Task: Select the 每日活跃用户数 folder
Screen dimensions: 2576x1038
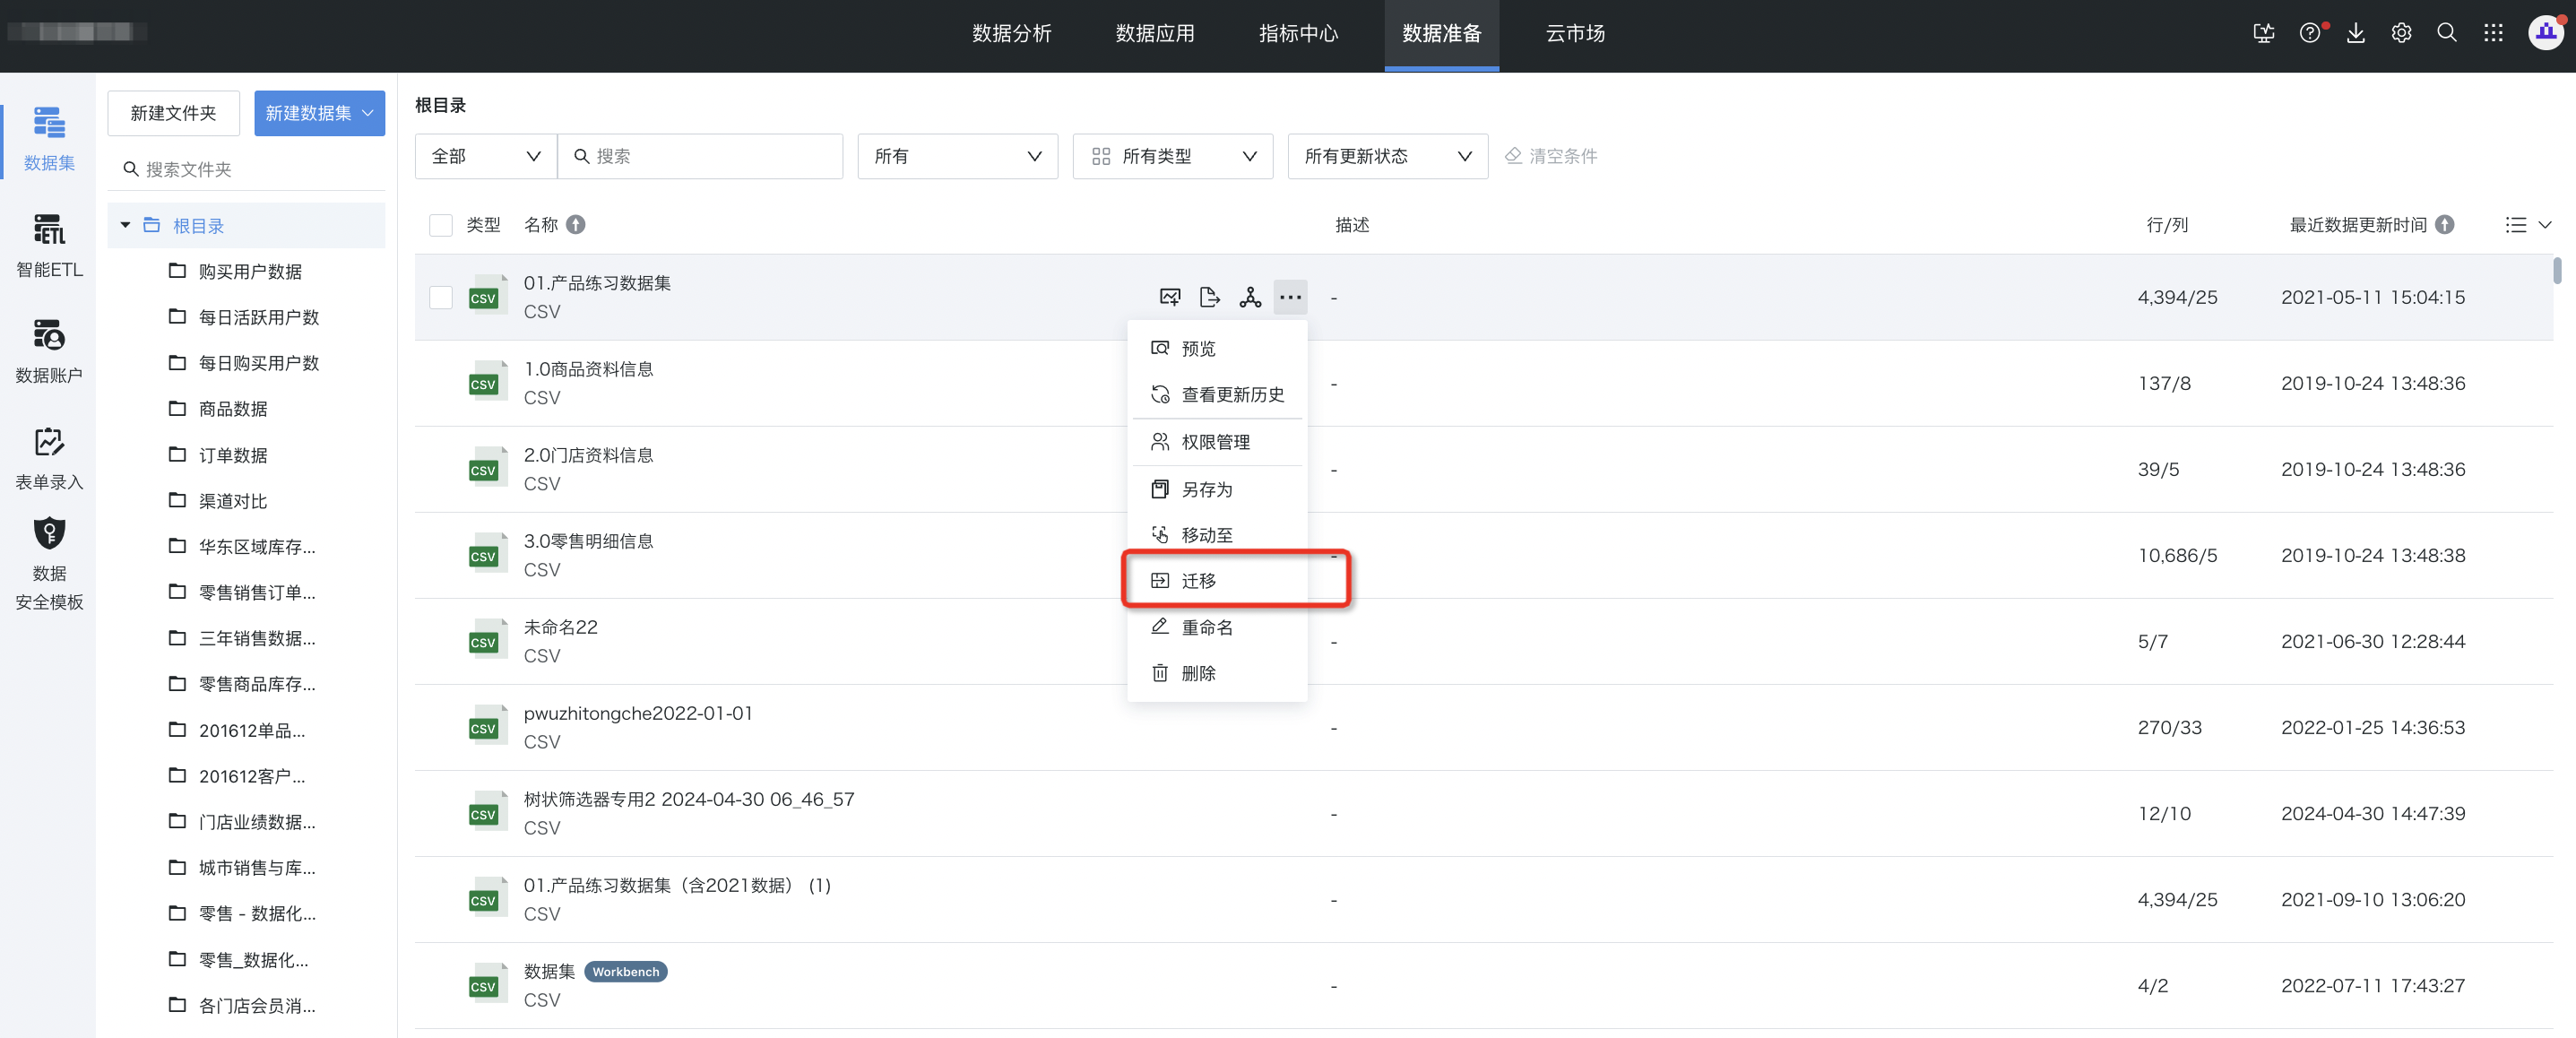Action: tap(246, 317)
